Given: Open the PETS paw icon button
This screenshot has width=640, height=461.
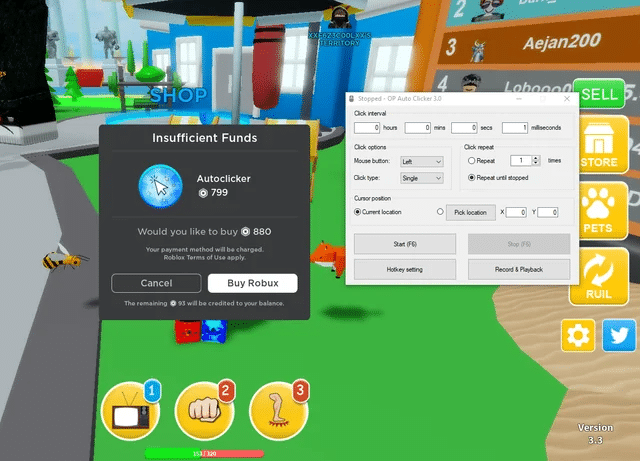Looking at the screenshot, I should 603,210.
